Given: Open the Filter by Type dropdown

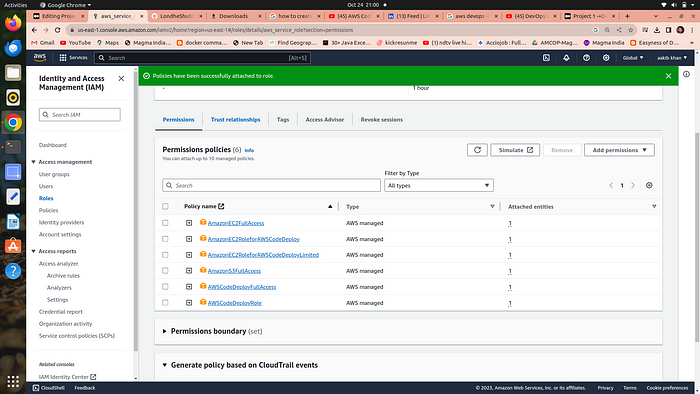Looking at the screenshot, I should point(439,185).
